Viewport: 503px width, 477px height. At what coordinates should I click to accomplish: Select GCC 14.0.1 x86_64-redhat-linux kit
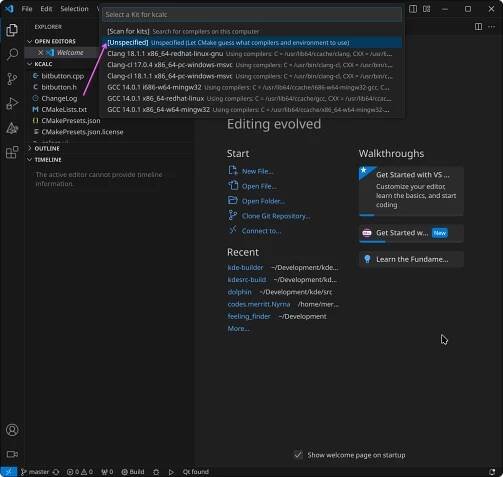click(252, 99)
